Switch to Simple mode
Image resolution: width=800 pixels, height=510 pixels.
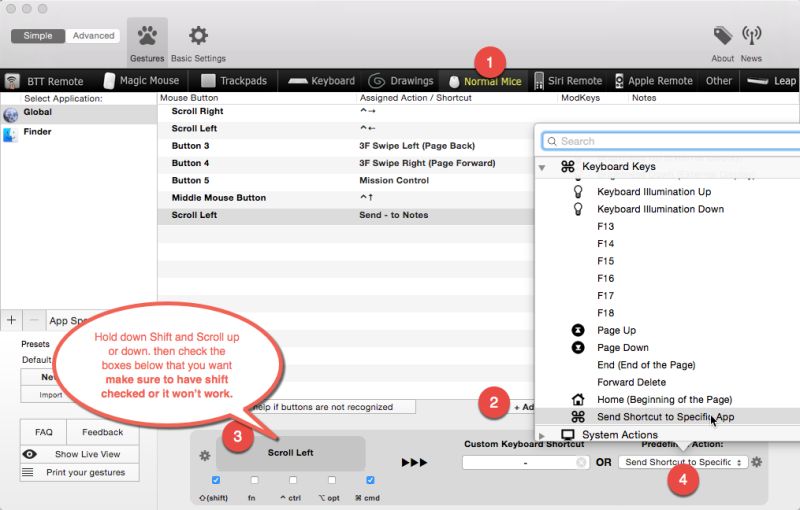(x=38, y=36)
